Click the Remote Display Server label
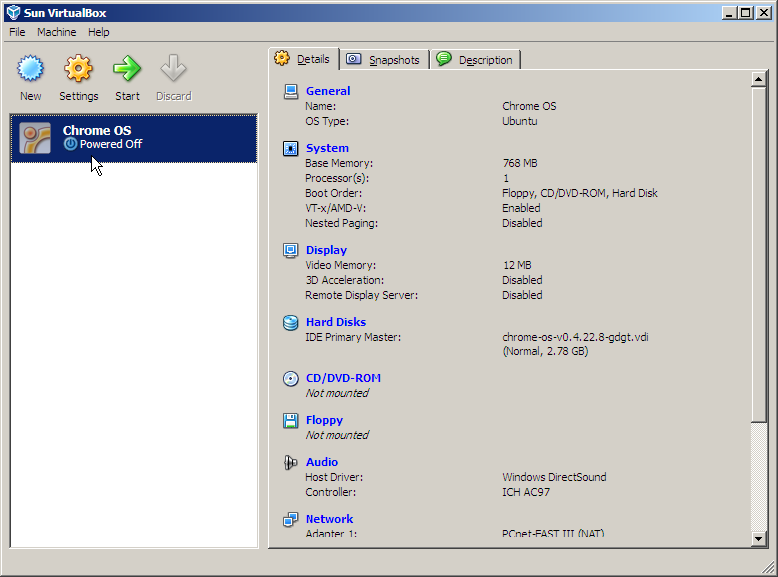778x577 pixels. coord(362,295)
